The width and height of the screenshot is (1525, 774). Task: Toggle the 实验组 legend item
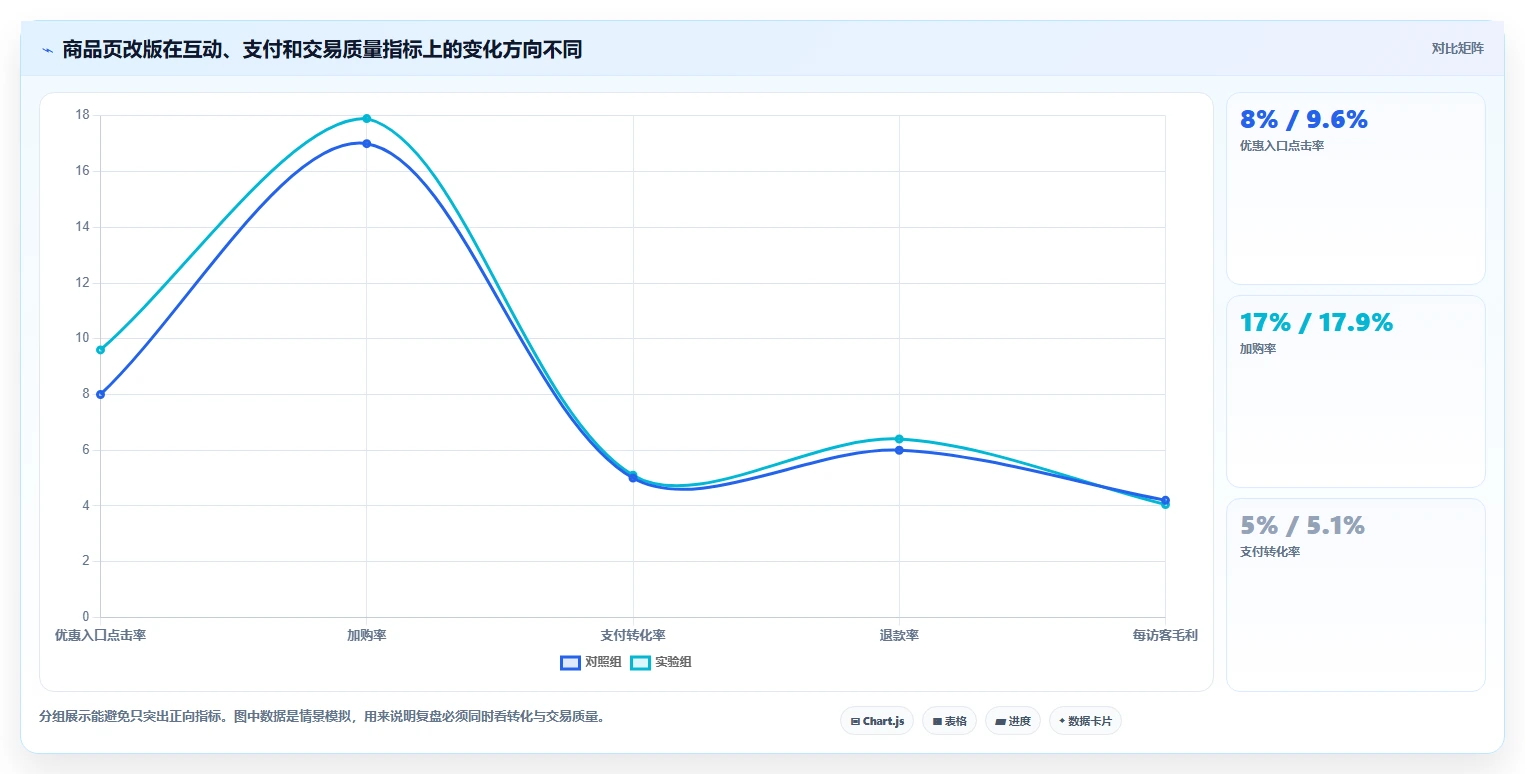661,662
